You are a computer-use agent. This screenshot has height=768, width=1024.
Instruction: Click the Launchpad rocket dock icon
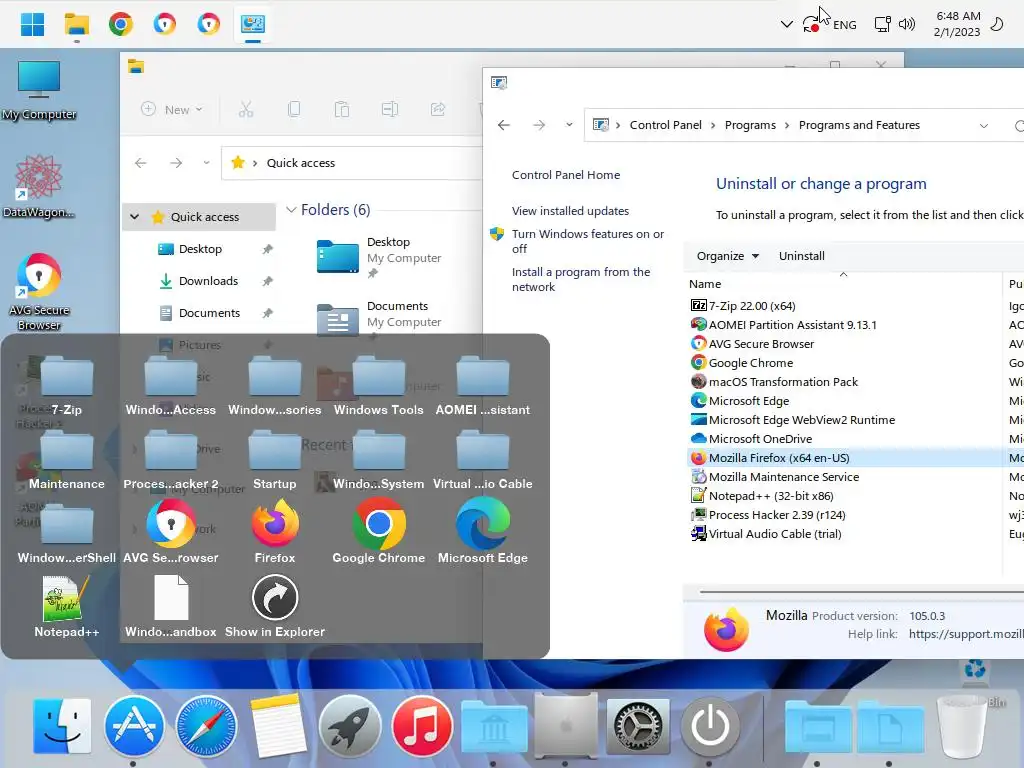tap(349, 726)
